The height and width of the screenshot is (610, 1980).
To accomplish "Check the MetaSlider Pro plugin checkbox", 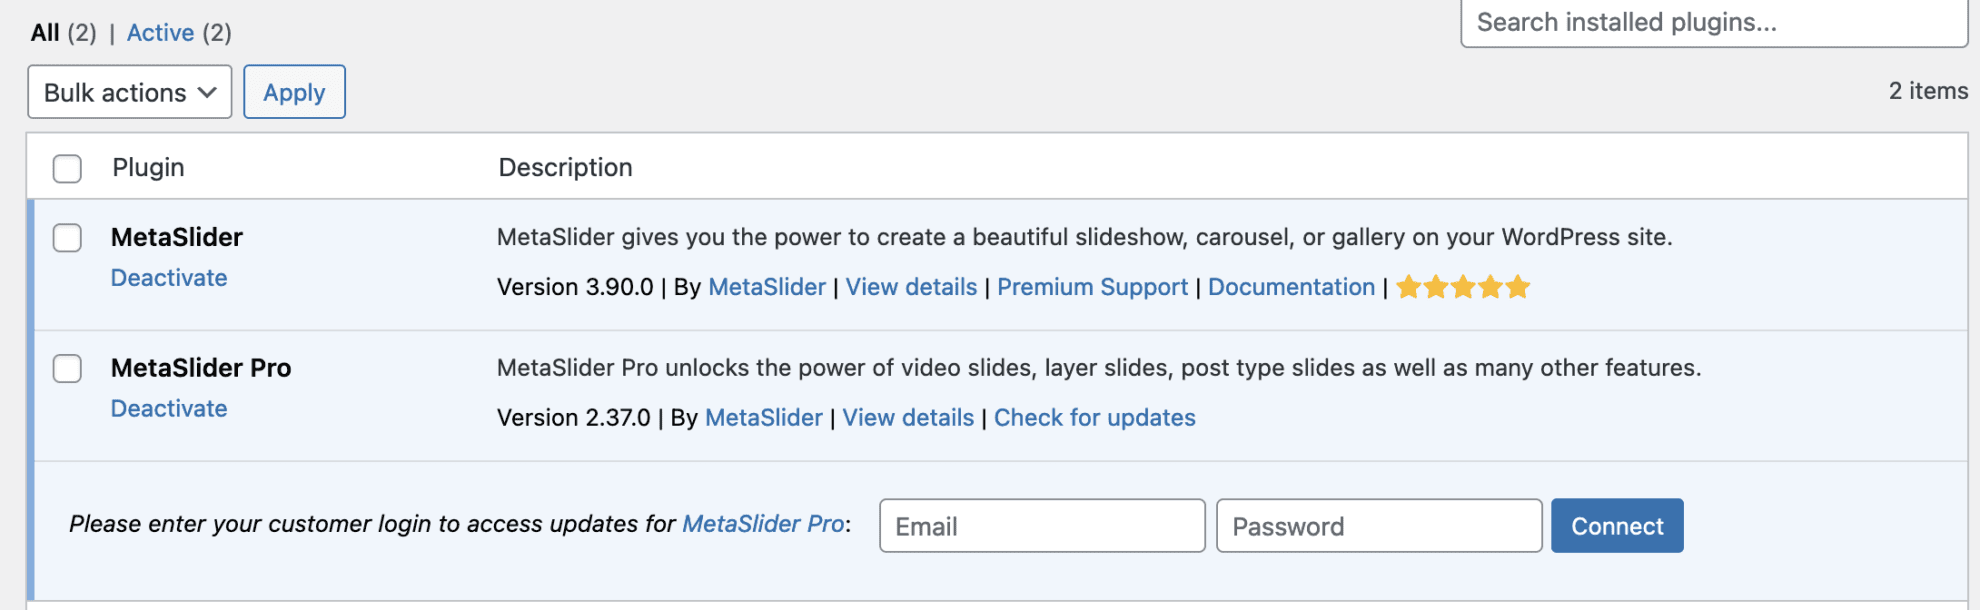I will [x=67, y=368].
